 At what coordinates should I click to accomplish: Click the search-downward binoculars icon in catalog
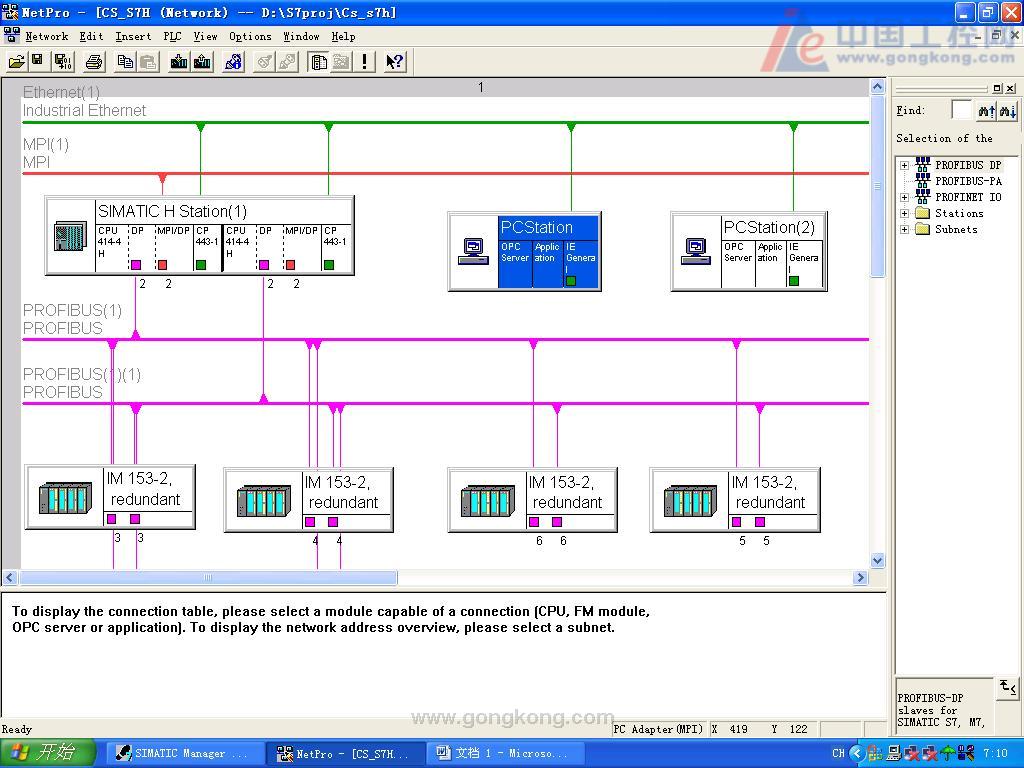[1008, 110]
